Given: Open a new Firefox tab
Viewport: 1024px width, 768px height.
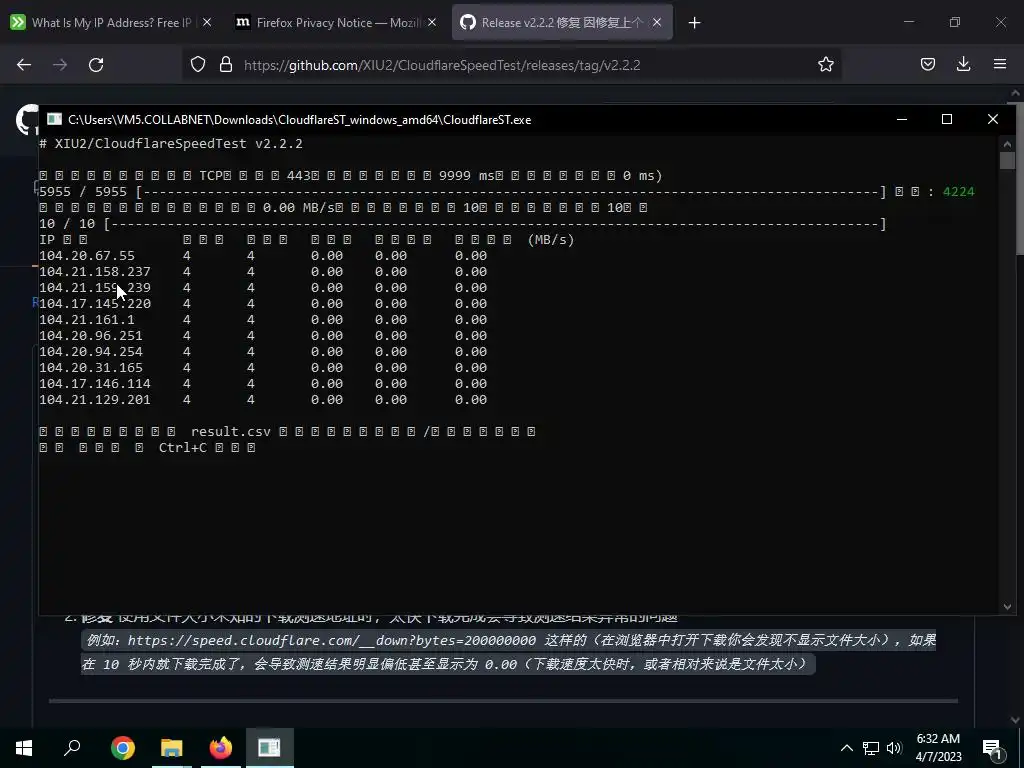Looking at the screenshot, I should coord(694,23).
